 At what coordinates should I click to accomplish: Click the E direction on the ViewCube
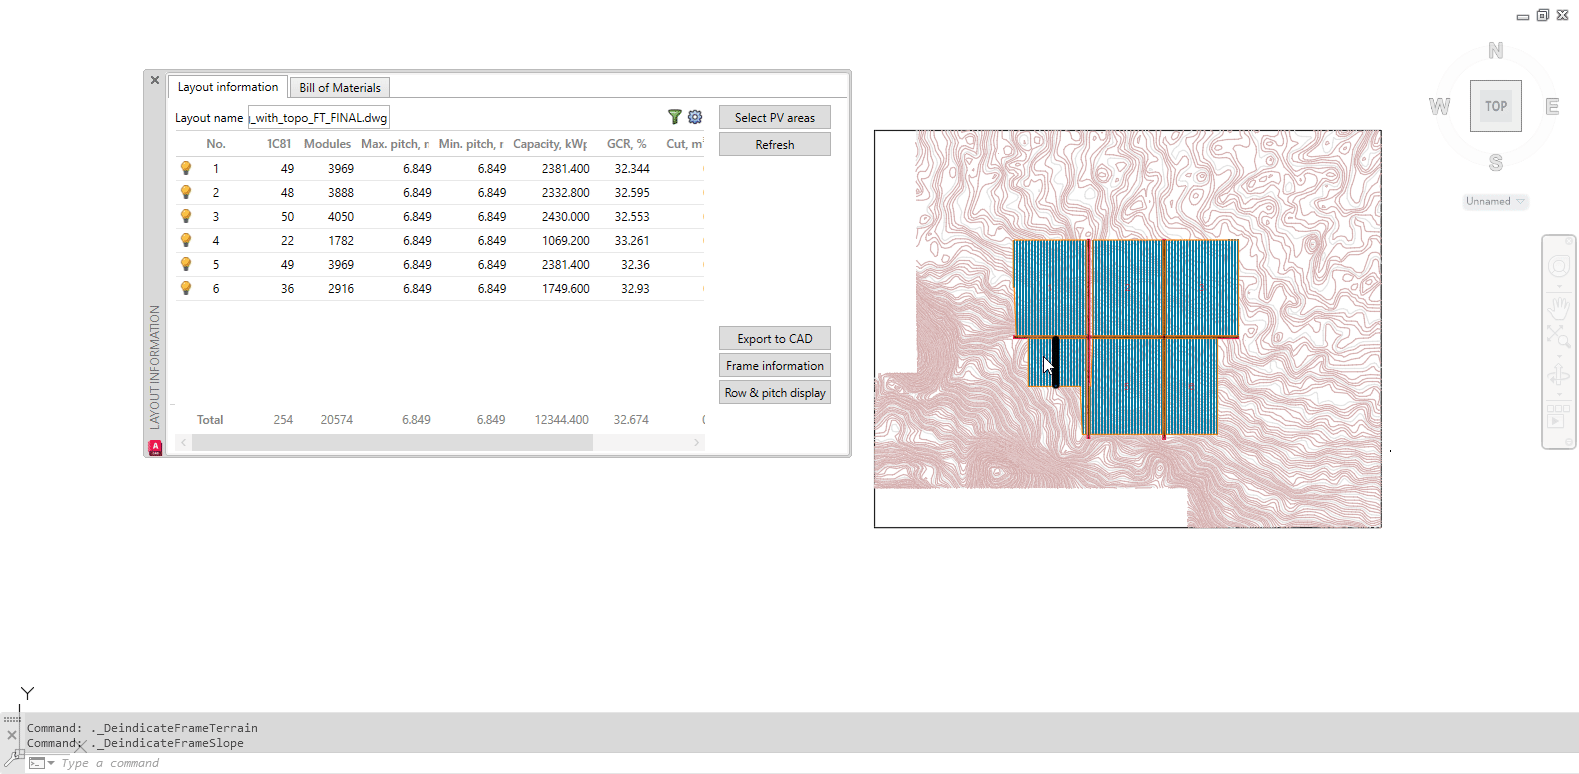pos(1552,106)
